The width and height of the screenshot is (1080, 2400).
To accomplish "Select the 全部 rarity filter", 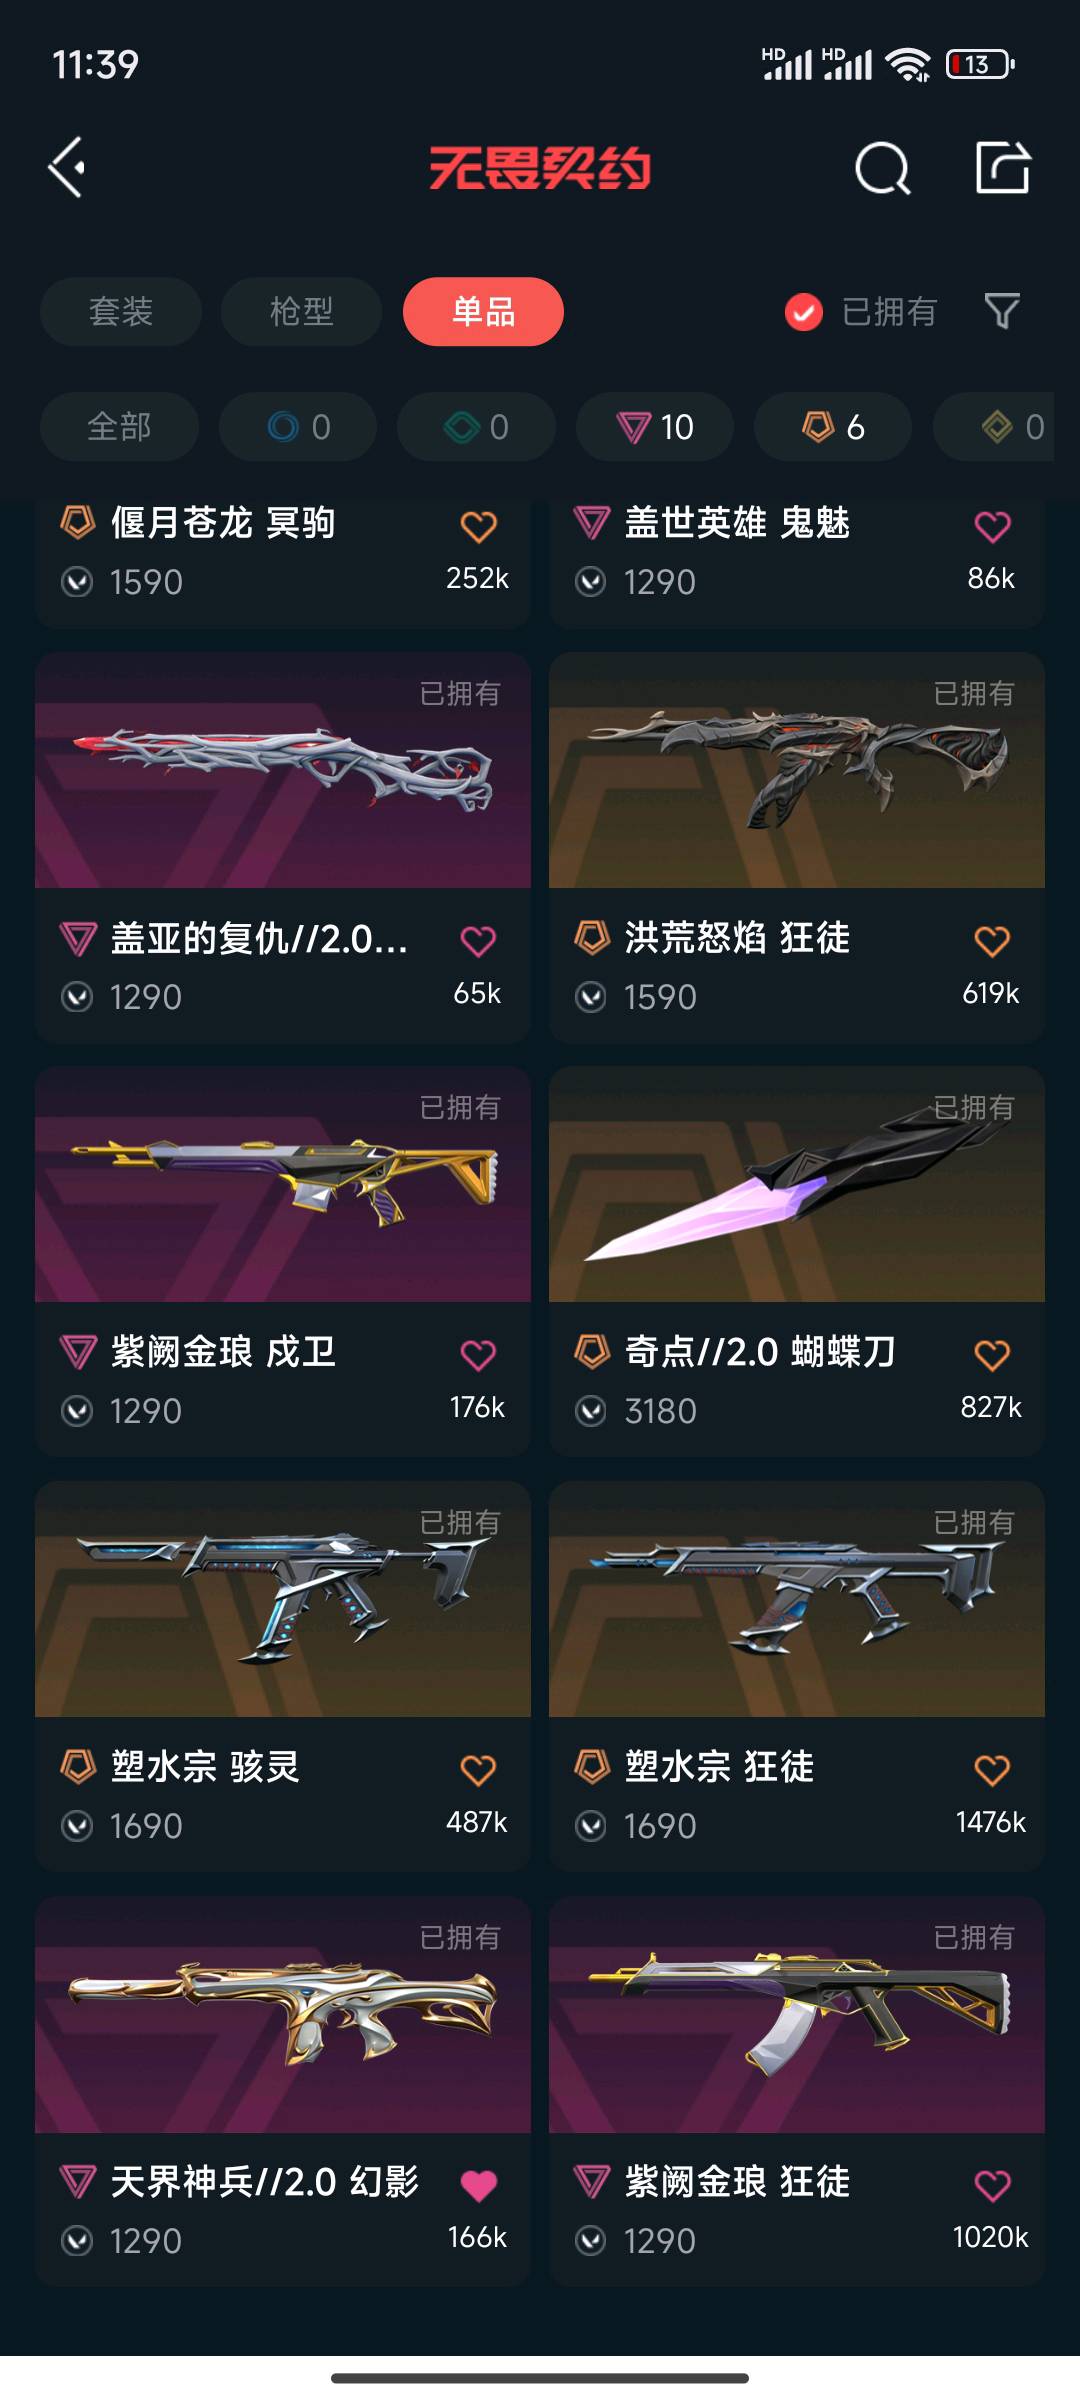I will point(119,427).
